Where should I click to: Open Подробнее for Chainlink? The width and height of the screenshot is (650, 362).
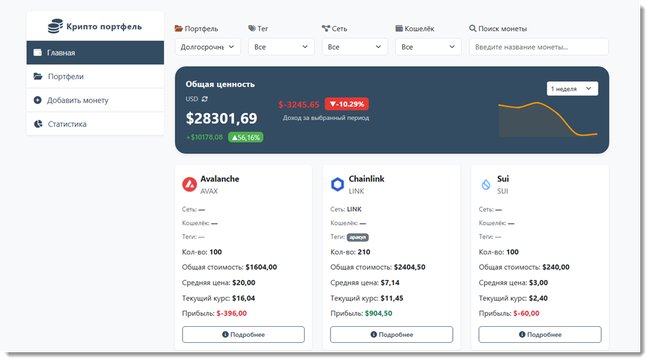391,335
